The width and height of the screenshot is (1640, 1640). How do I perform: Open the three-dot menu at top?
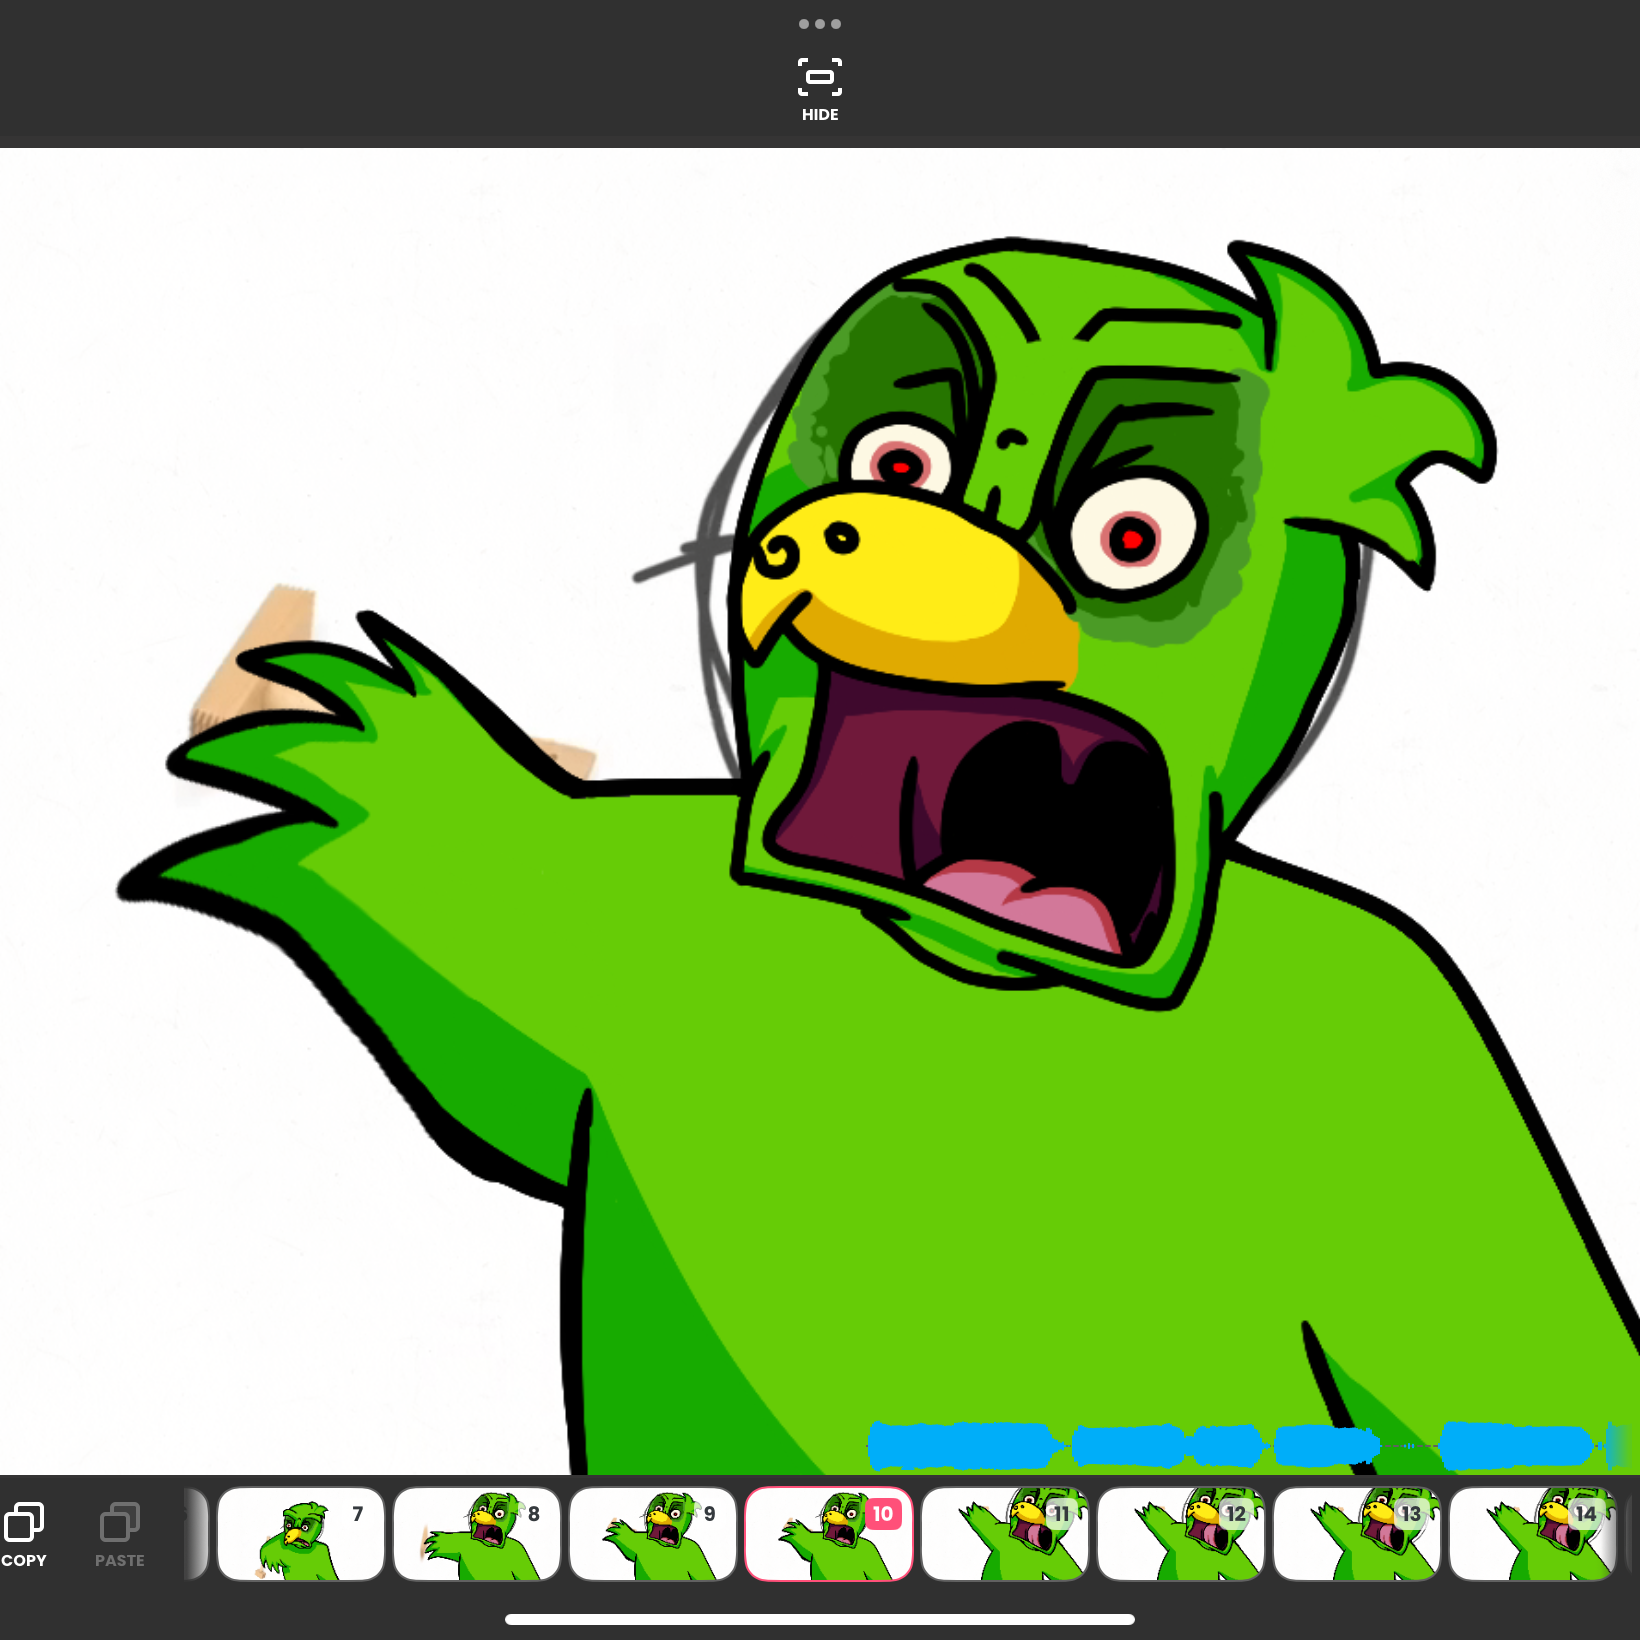(x=820, y=24)
